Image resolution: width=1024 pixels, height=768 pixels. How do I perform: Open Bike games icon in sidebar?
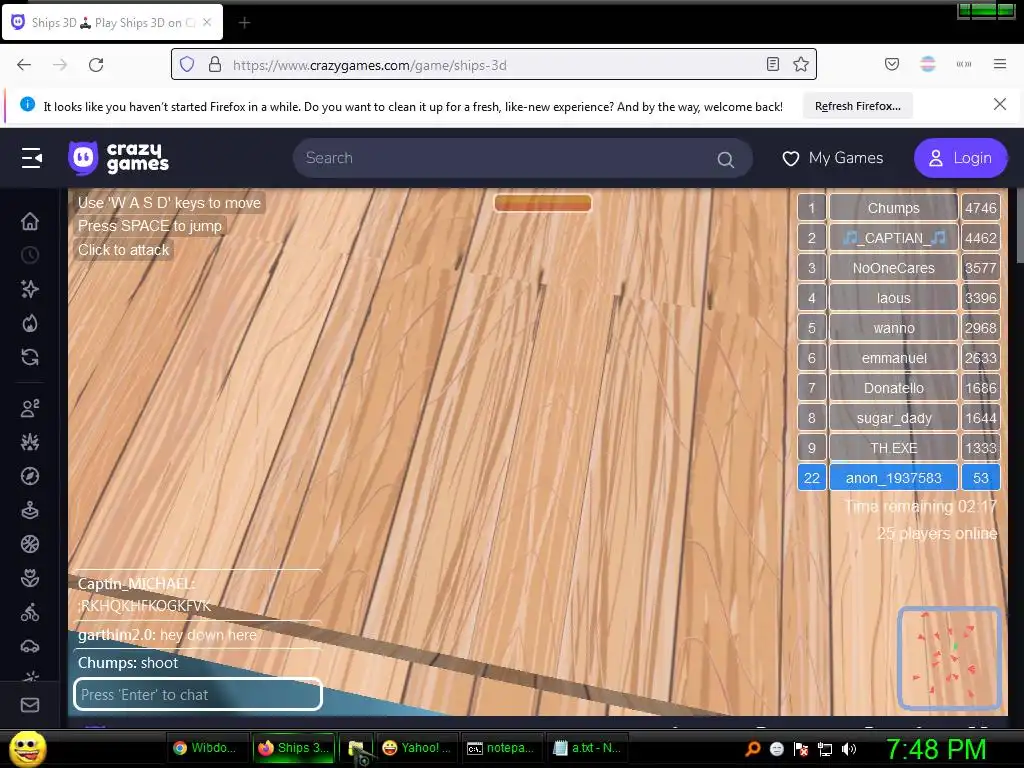pyautogui.click(x=30, y=613)
